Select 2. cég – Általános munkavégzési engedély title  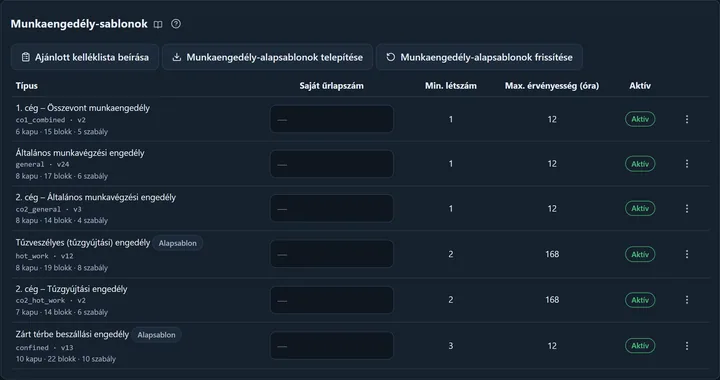(96, 197)
